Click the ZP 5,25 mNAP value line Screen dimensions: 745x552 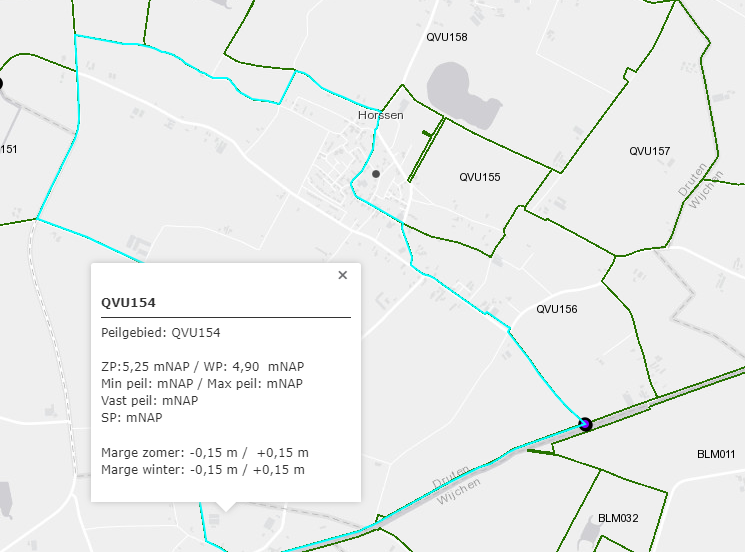(x=203, y=365)
